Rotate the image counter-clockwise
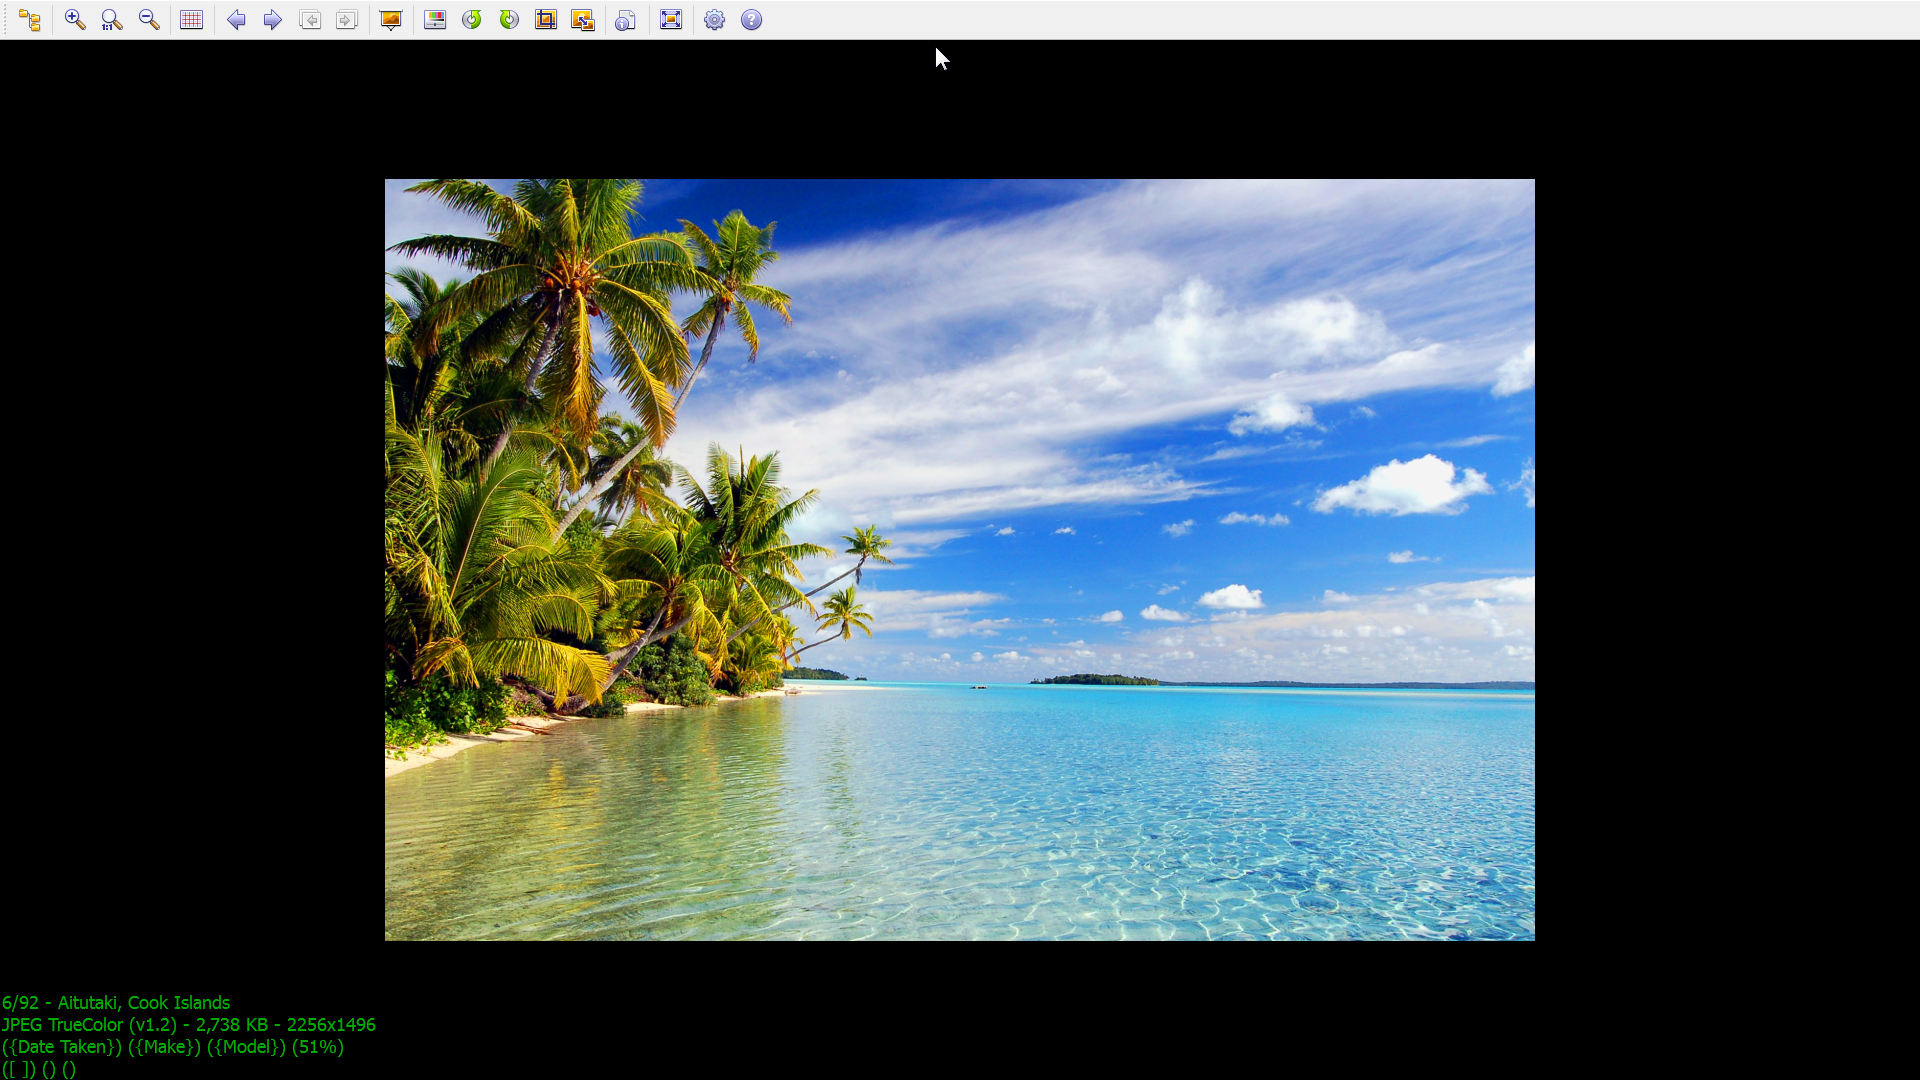 [472, 20]
